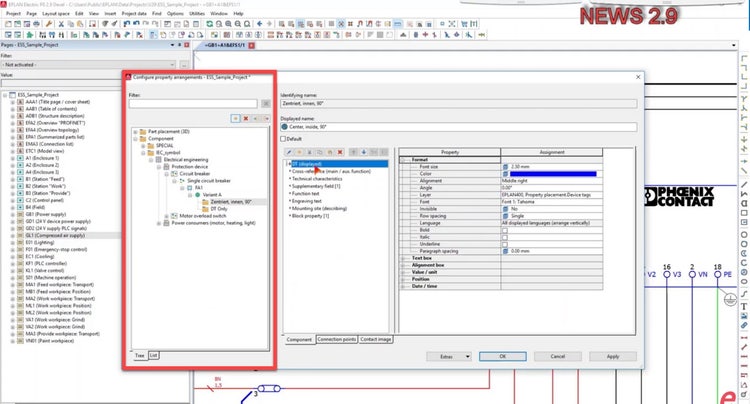Enable the Default checkbox
The height and width of the screenshot is (404, 750).
(284, 138)
